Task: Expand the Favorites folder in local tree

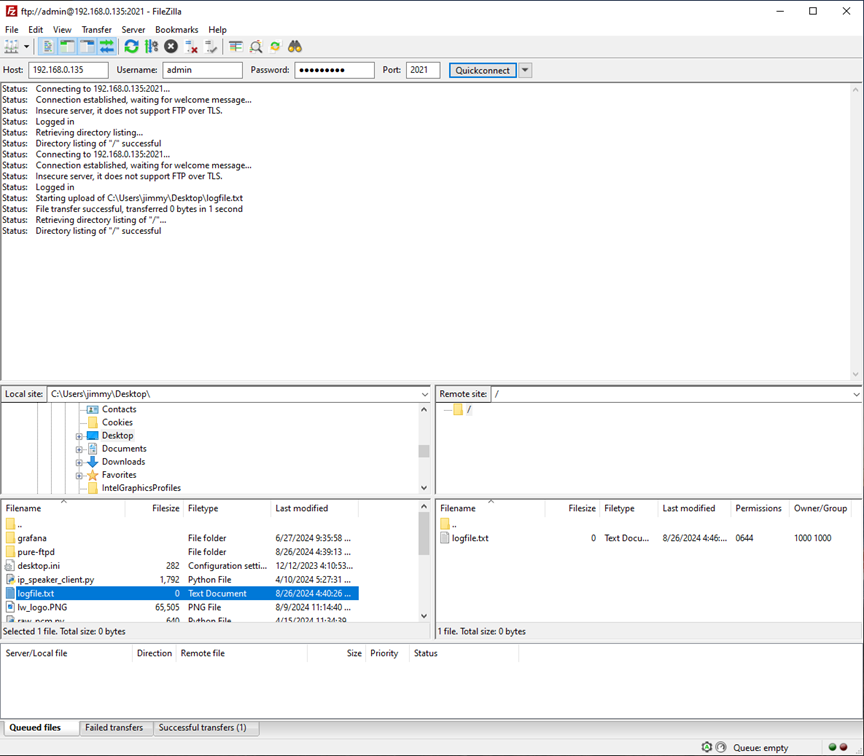Action: (79, 476)
